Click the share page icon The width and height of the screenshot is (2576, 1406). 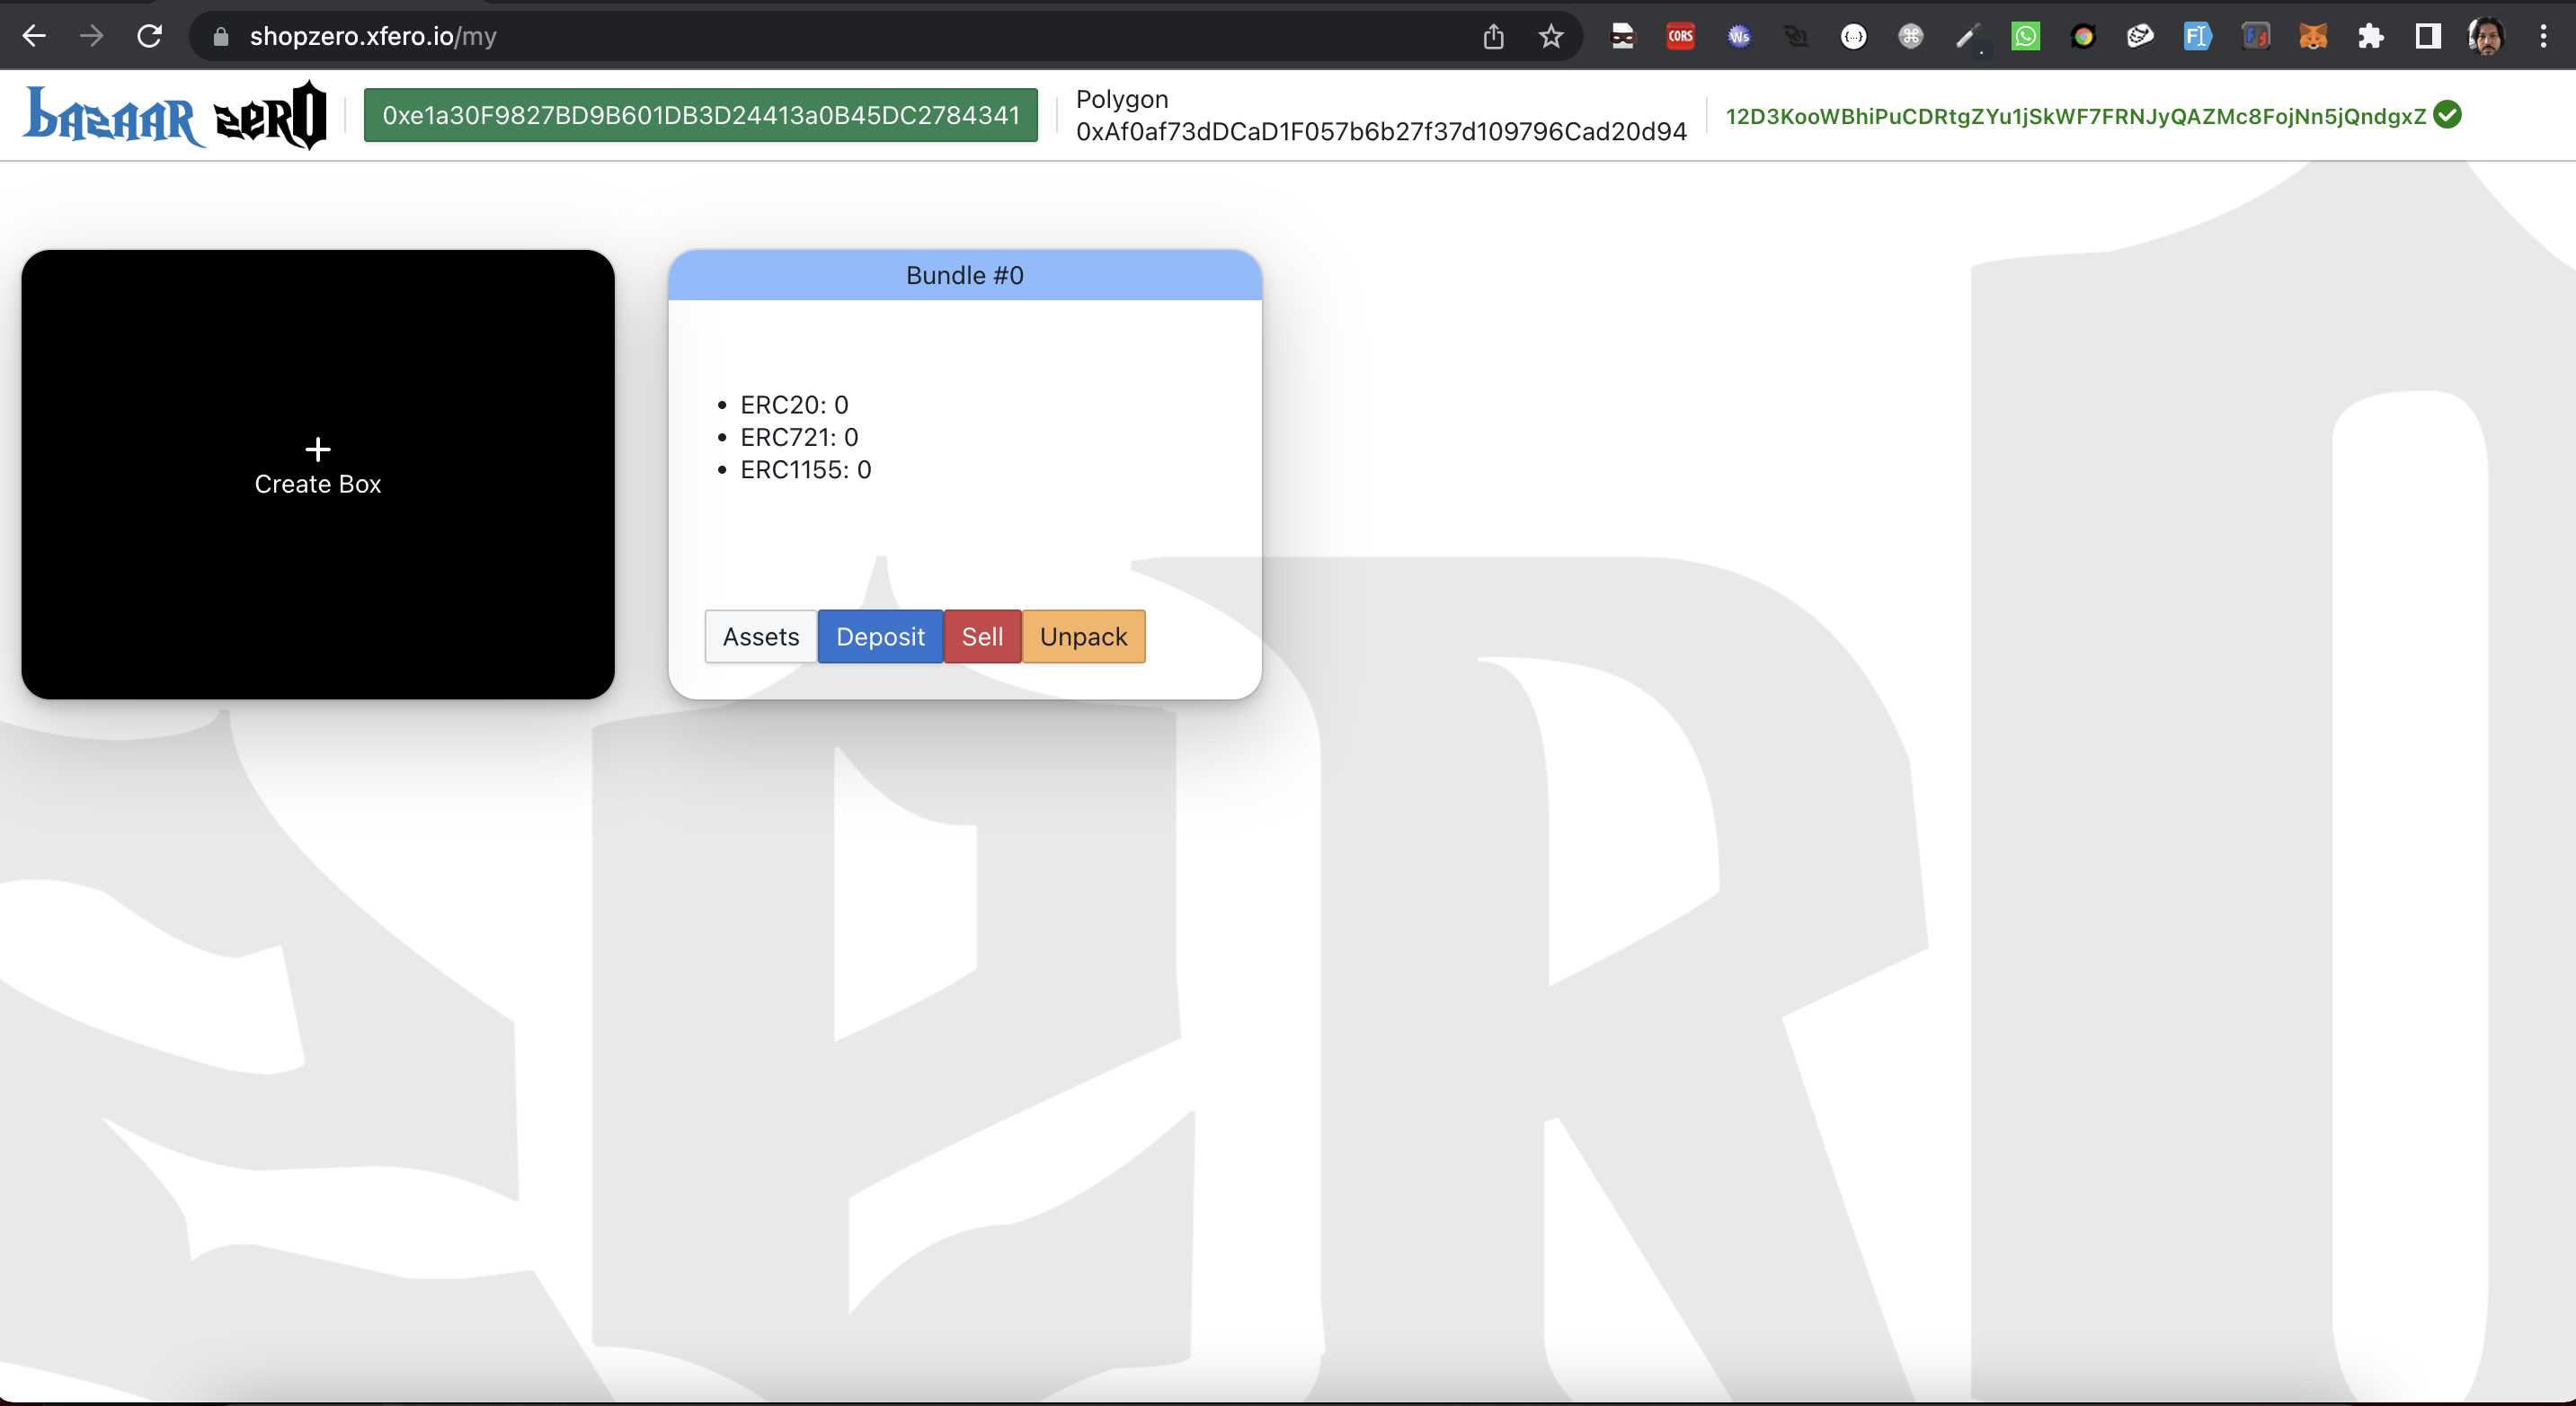point(1493,37)
